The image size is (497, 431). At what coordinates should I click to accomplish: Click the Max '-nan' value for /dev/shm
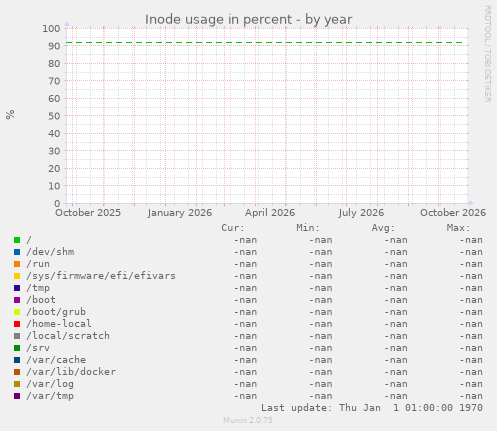coord(471,252)
